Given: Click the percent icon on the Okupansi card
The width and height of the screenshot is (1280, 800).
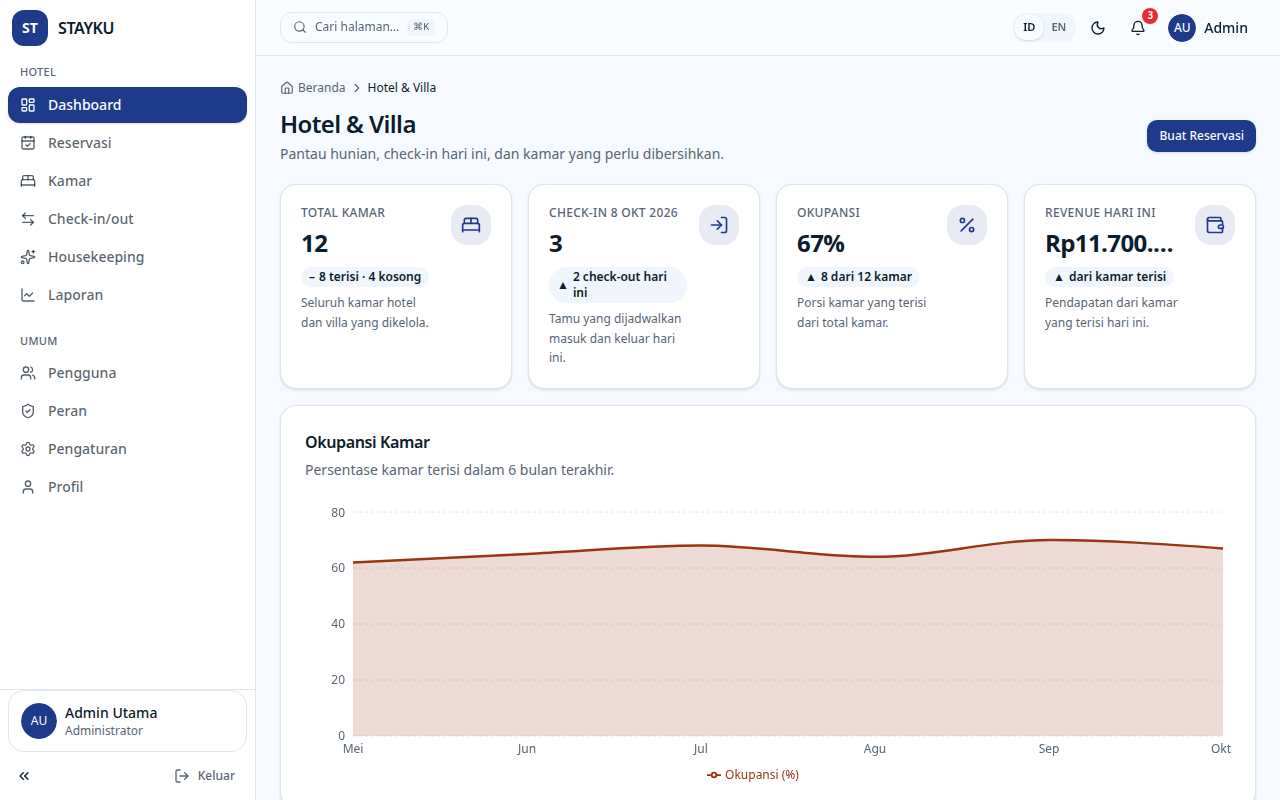Looking at the screenshot, I should (x=967, y=225).
